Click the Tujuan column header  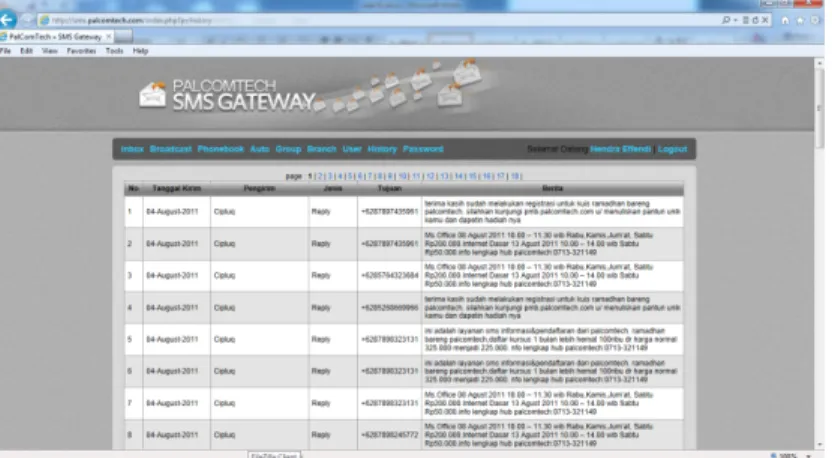(389, 188)
